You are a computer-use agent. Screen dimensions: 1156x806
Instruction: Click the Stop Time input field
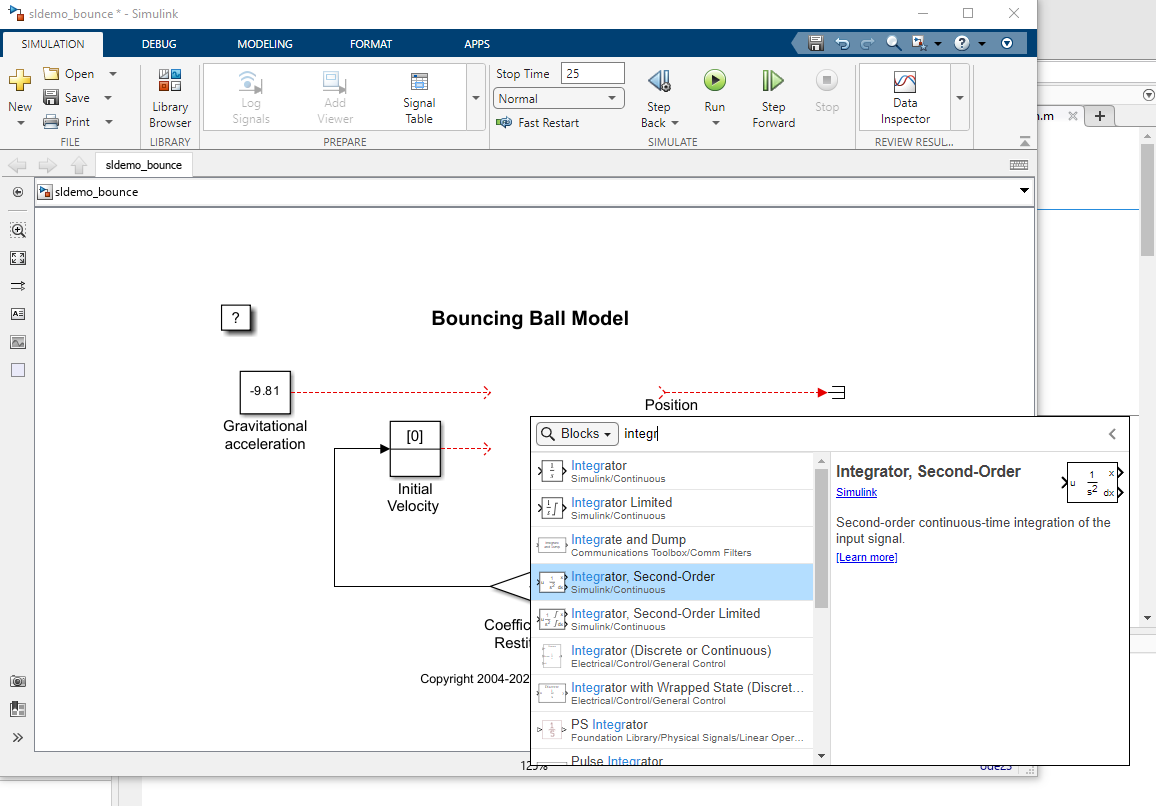tap(593, 74)
